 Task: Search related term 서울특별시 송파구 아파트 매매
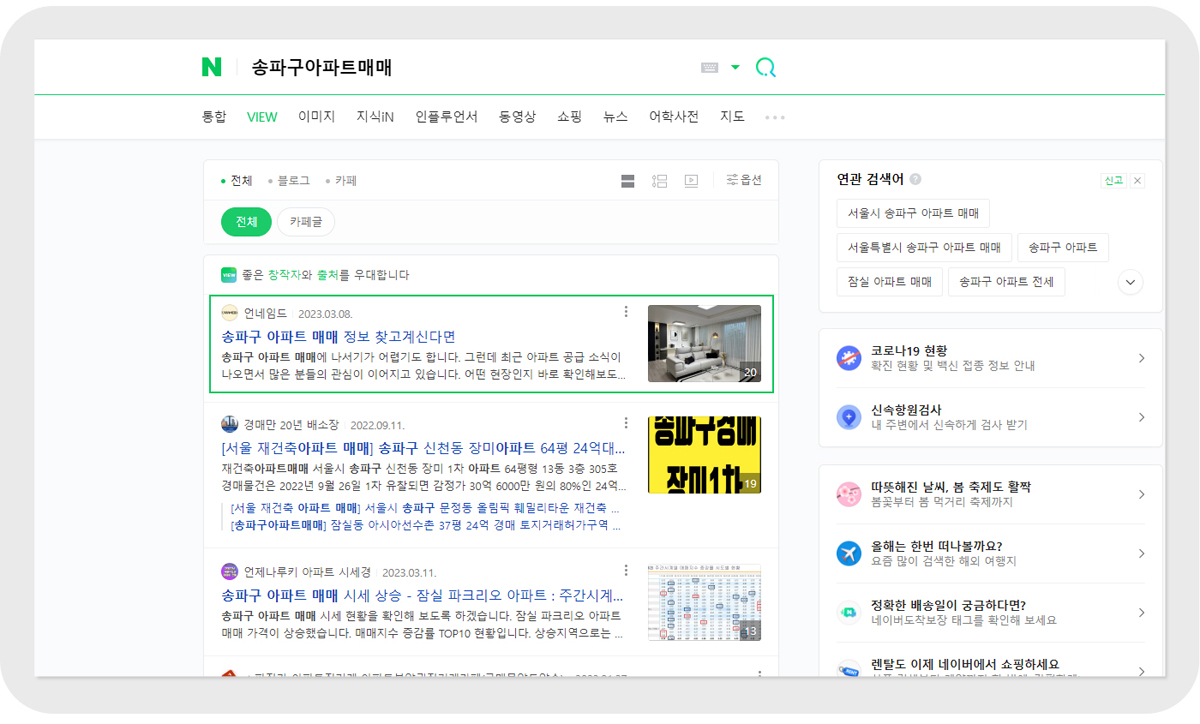click(x=924, y=247)
